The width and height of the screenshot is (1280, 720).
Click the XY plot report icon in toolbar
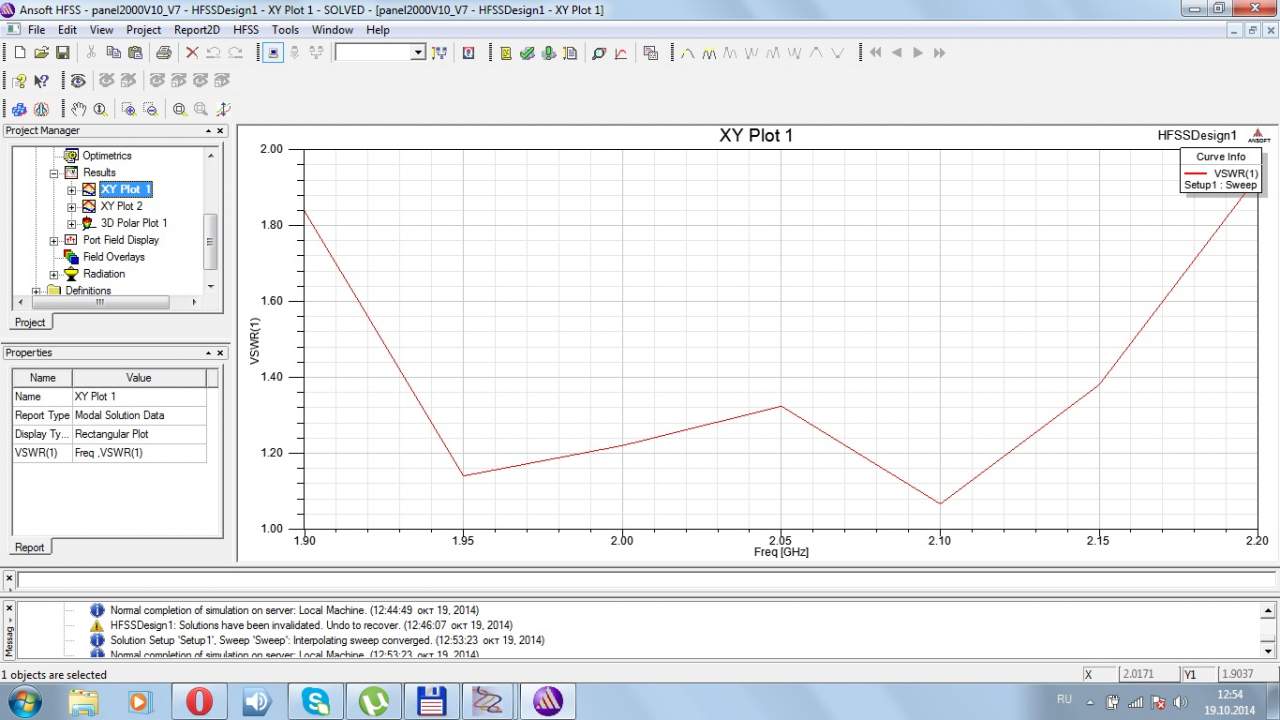coord(620,53)
